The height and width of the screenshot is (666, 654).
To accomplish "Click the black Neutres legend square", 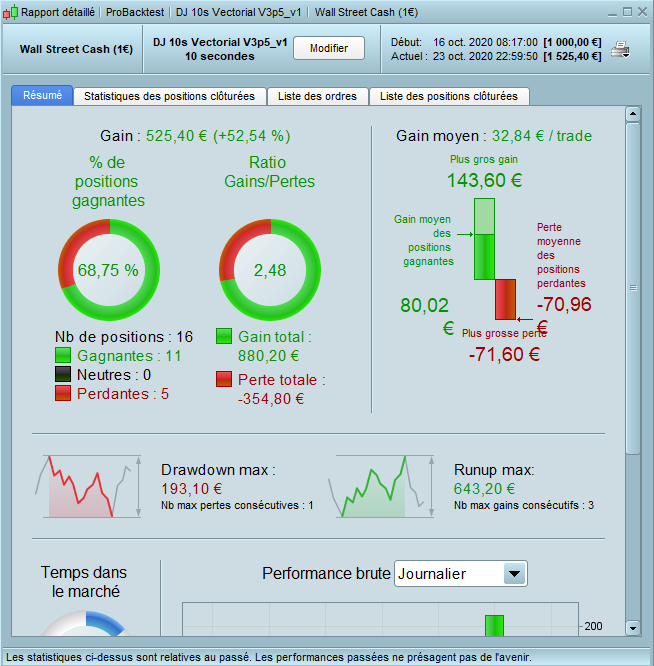I will (x=63, y=374).
